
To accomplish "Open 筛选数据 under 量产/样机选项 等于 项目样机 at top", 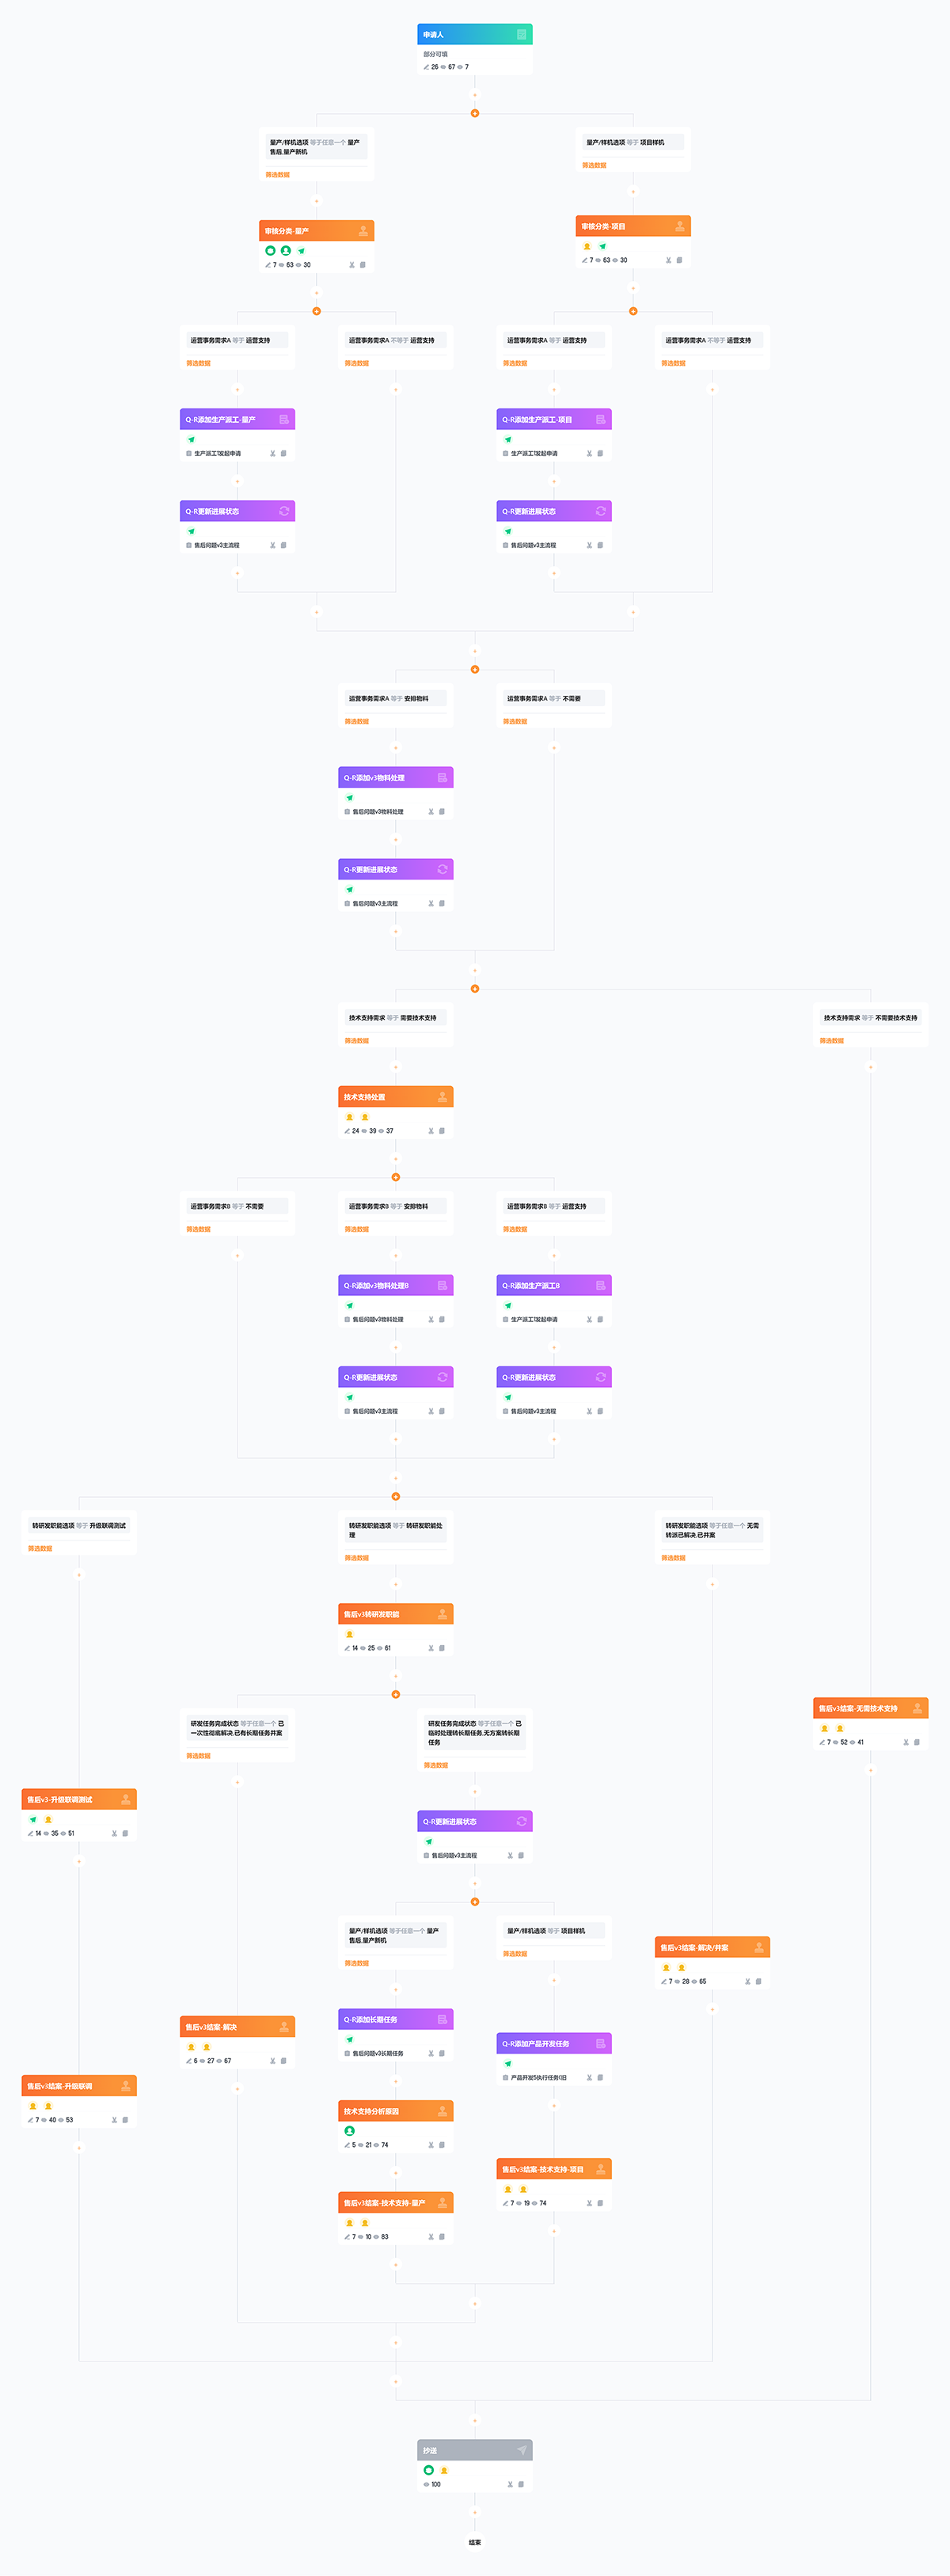I will point(594,165).
